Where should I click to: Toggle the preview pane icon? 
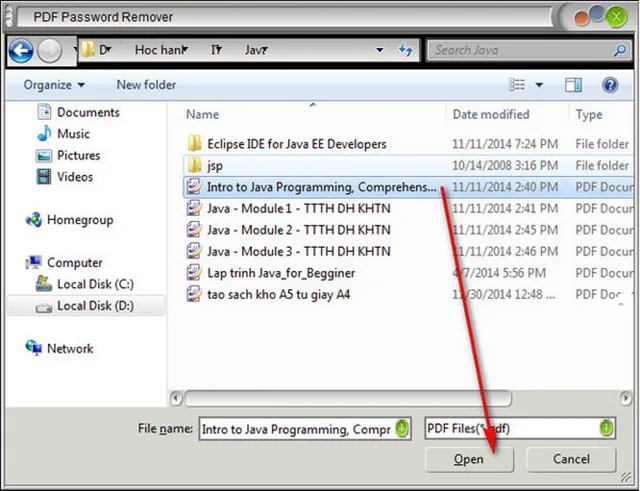click(x=574, y=85)
